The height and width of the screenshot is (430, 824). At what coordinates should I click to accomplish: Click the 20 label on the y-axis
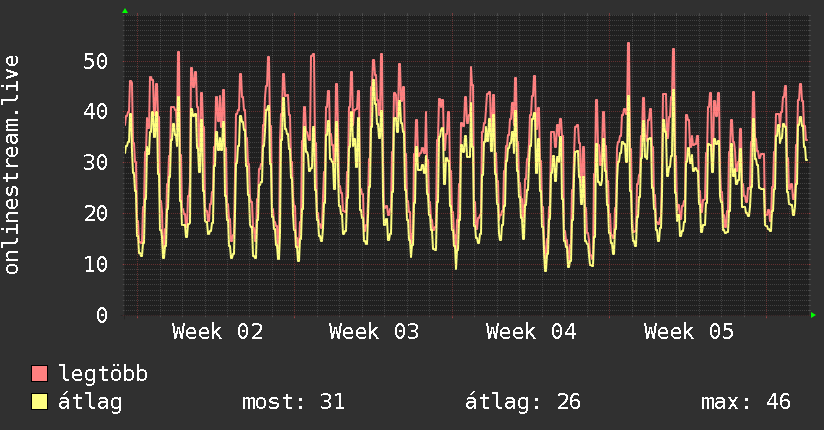(95, 213)
